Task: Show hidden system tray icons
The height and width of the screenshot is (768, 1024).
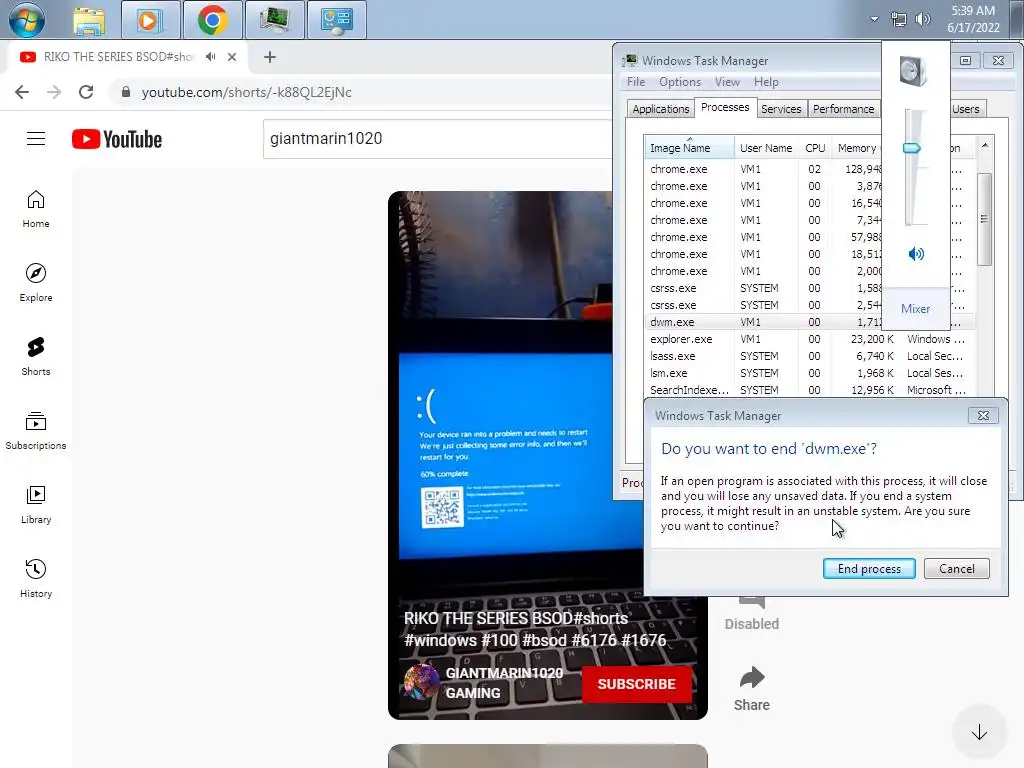Action: (874, 19)
